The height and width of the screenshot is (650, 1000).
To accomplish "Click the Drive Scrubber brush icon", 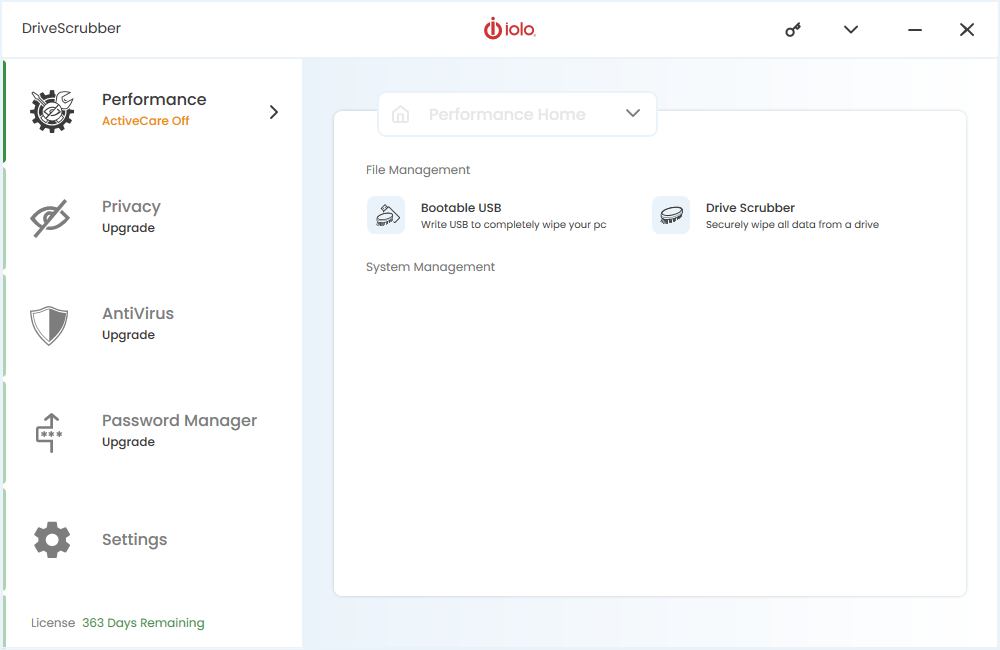I will tap(671, 215).
